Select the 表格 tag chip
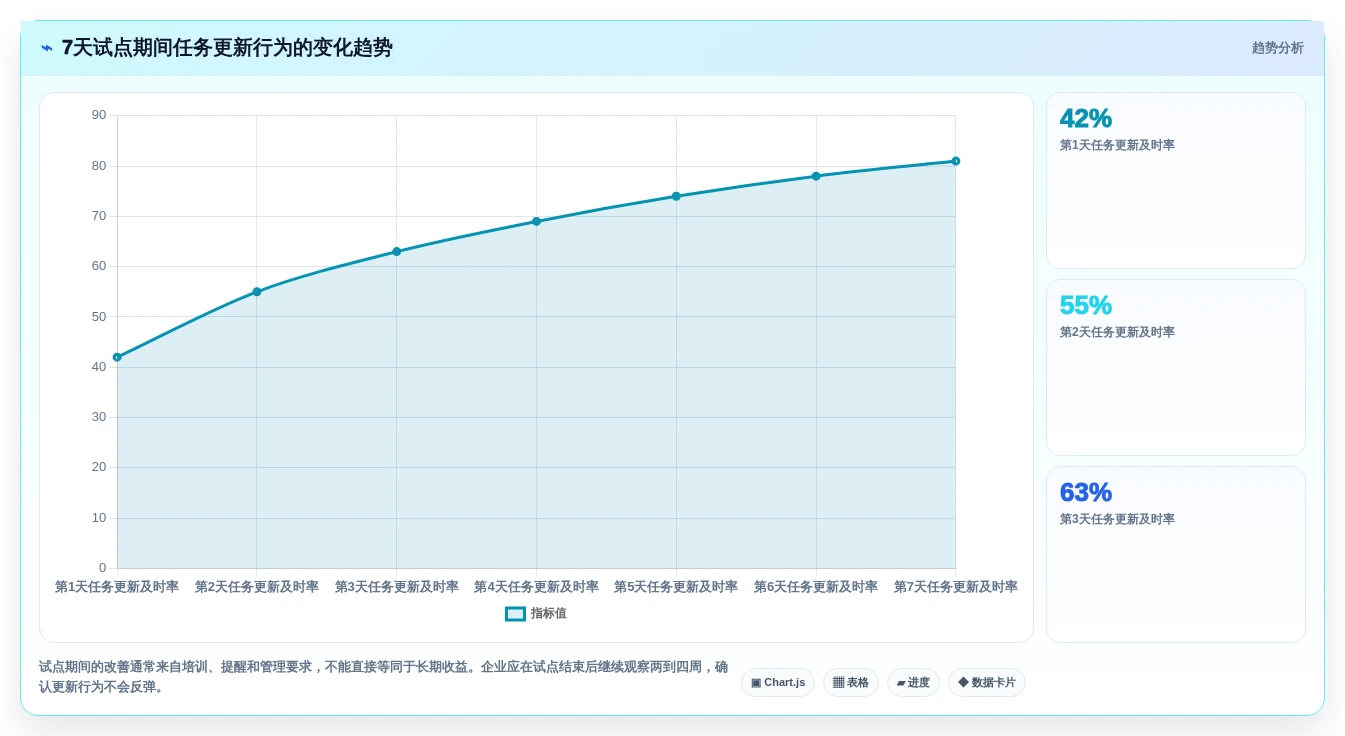Viewport: 1345px width, 736px height. pyautogui.click(x=851, y=682)
